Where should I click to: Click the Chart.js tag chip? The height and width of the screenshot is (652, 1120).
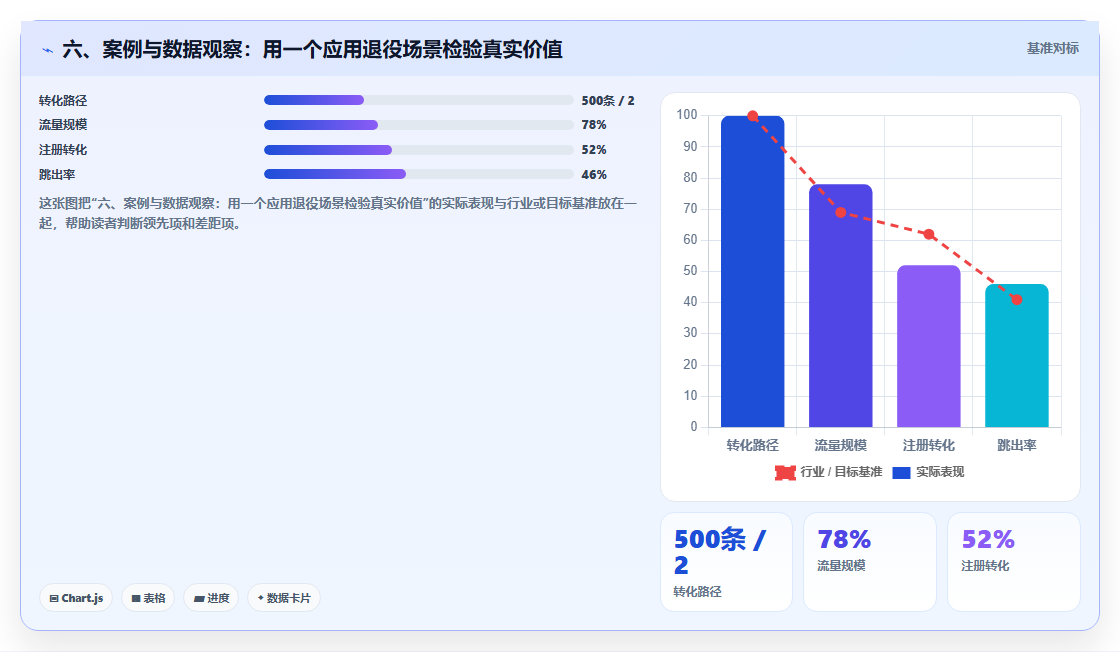tap(76, 598)
